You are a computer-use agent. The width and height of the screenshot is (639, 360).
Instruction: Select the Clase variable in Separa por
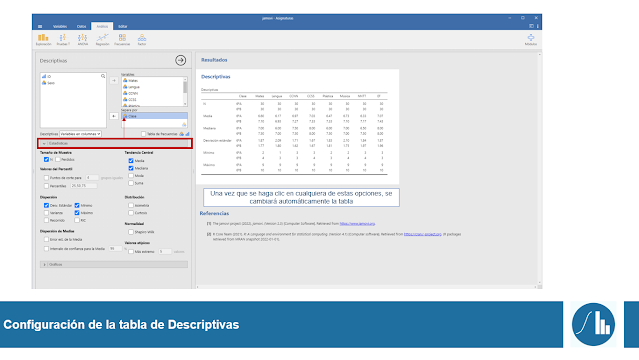pyautogui.click(x=154, y=116)
